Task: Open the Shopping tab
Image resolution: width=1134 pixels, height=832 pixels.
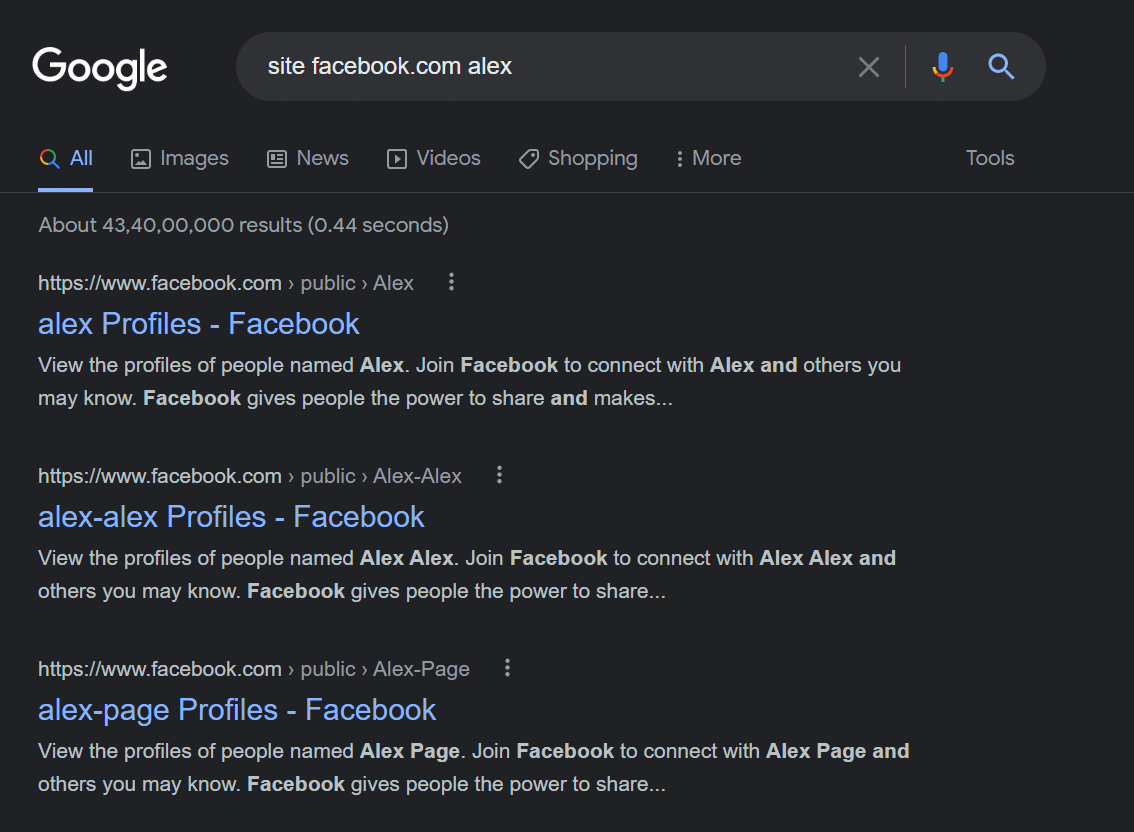Action: pyautogui.click(x=579, y=158)
